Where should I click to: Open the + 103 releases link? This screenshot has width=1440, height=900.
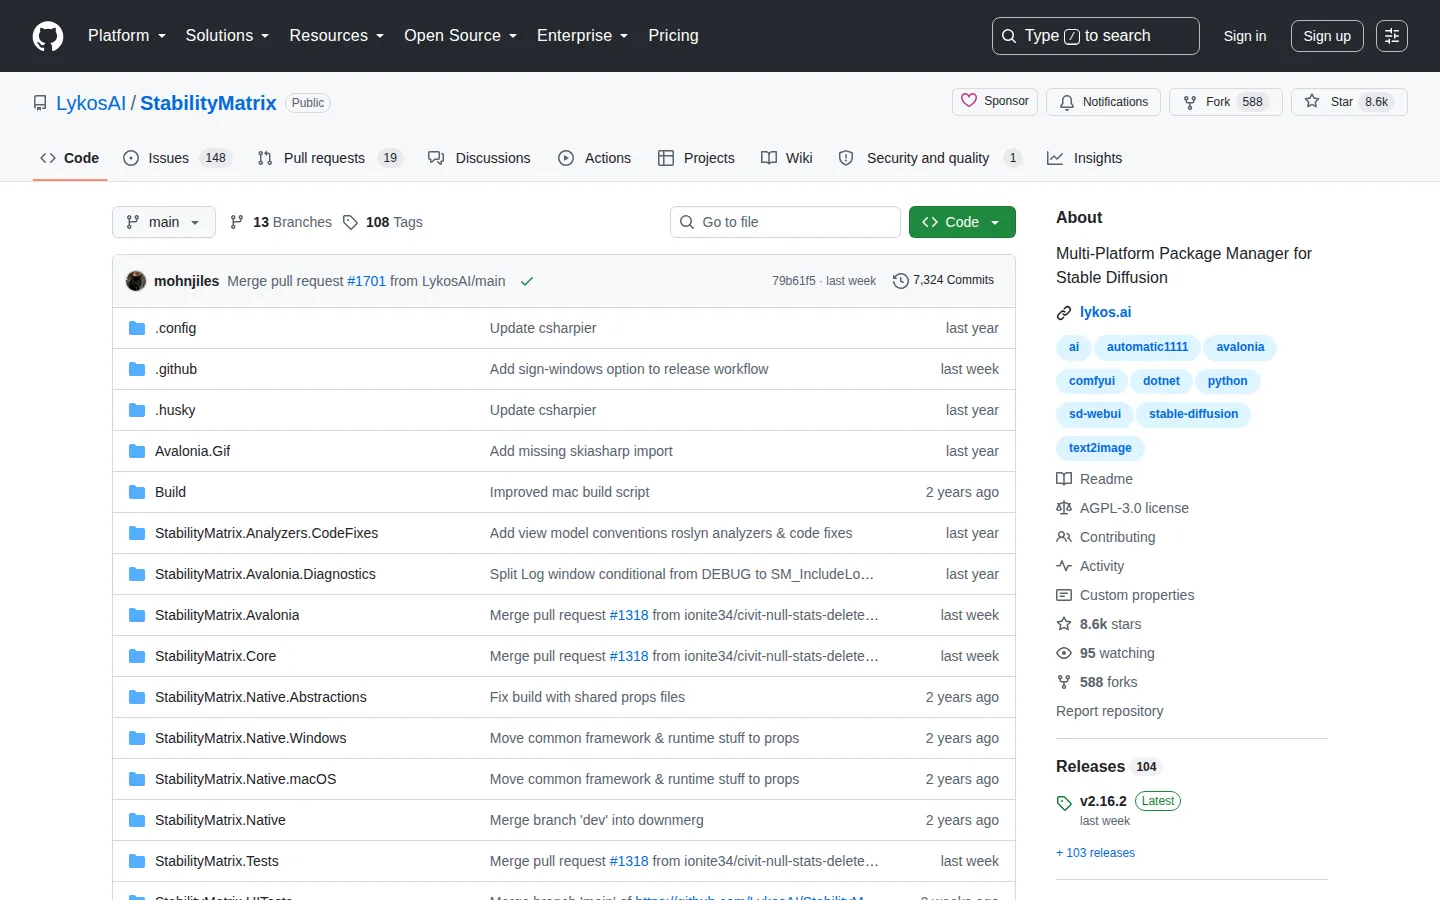[x=1095, y=853]
